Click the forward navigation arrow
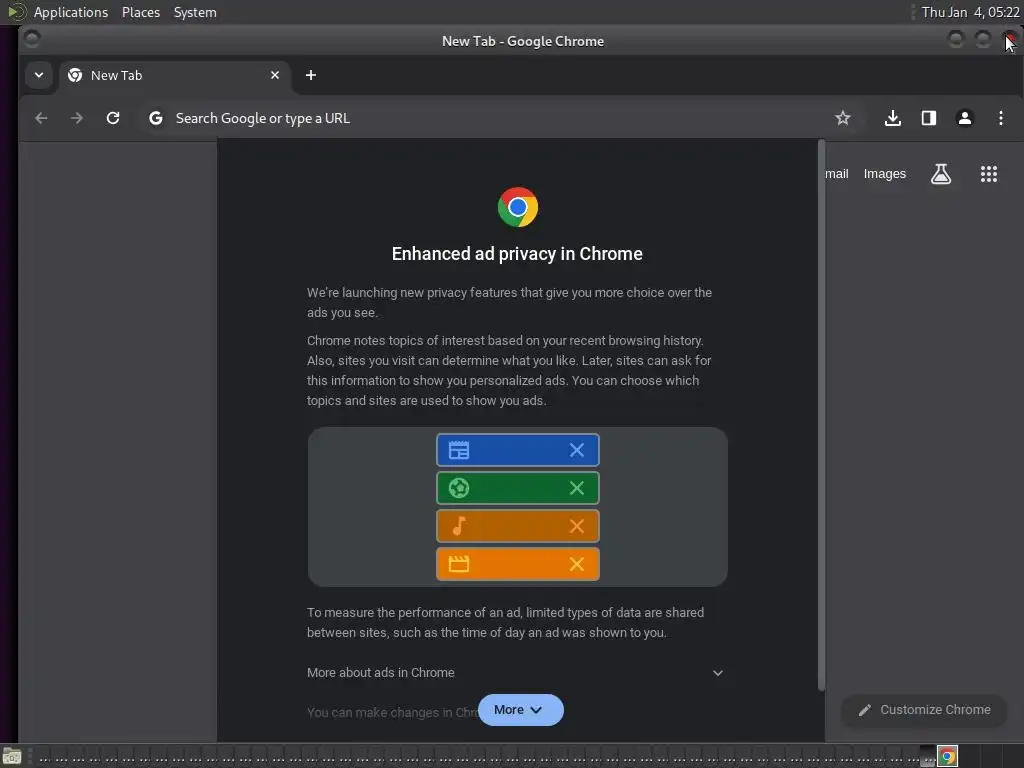This screenshot has width=1024, height=768. (x=77, y=118)
